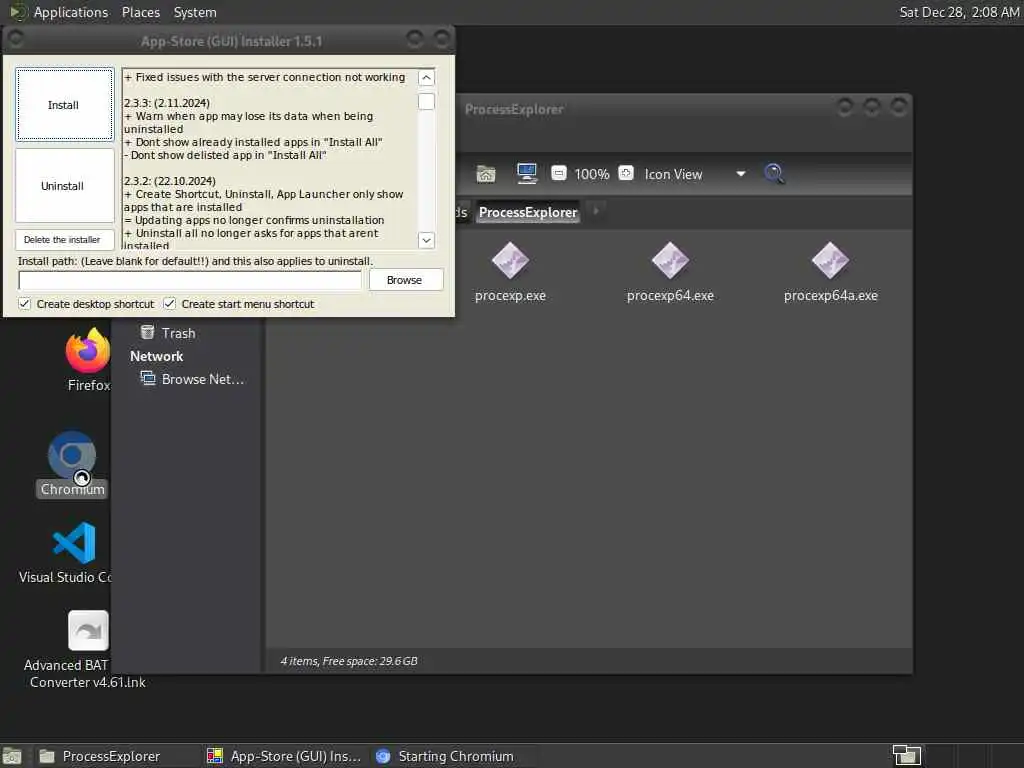The image size is (1024, 768).
Task: Click the Browse button for install path
Action: pyautogui.click(x=406, y=280)
